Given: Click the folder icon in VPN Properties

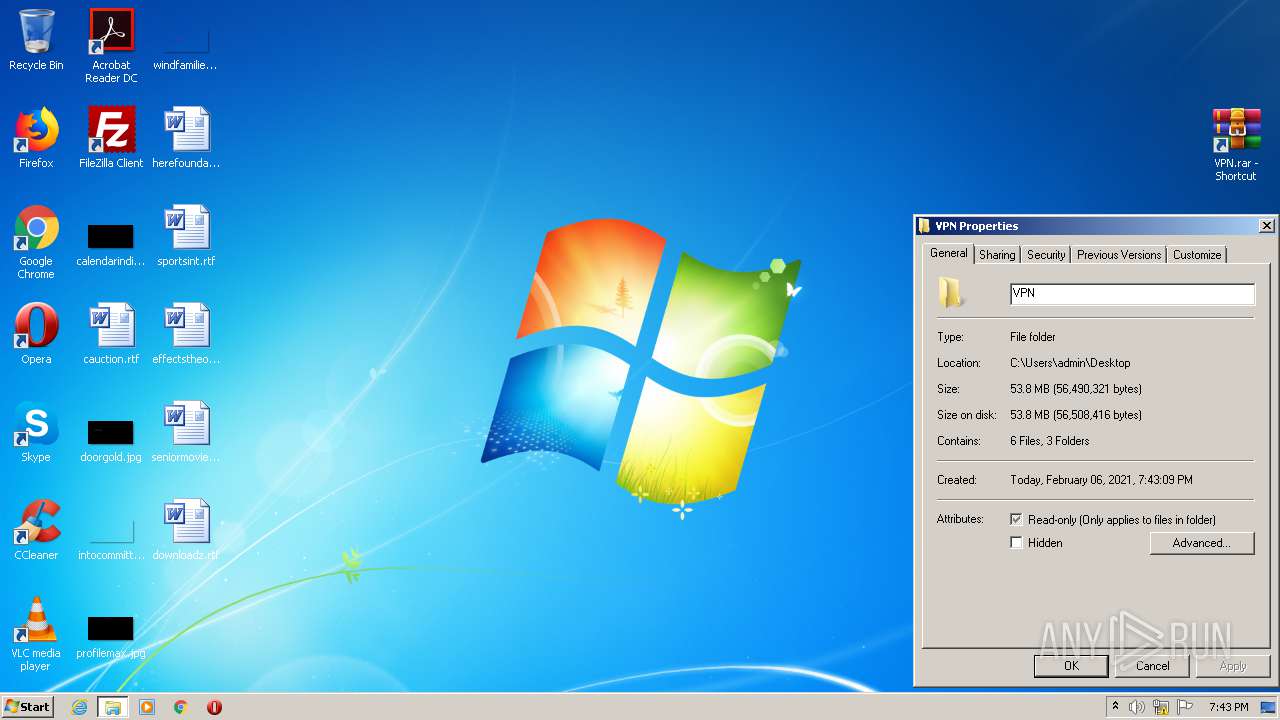Looking at the screenshot, I should coord(951,293).
